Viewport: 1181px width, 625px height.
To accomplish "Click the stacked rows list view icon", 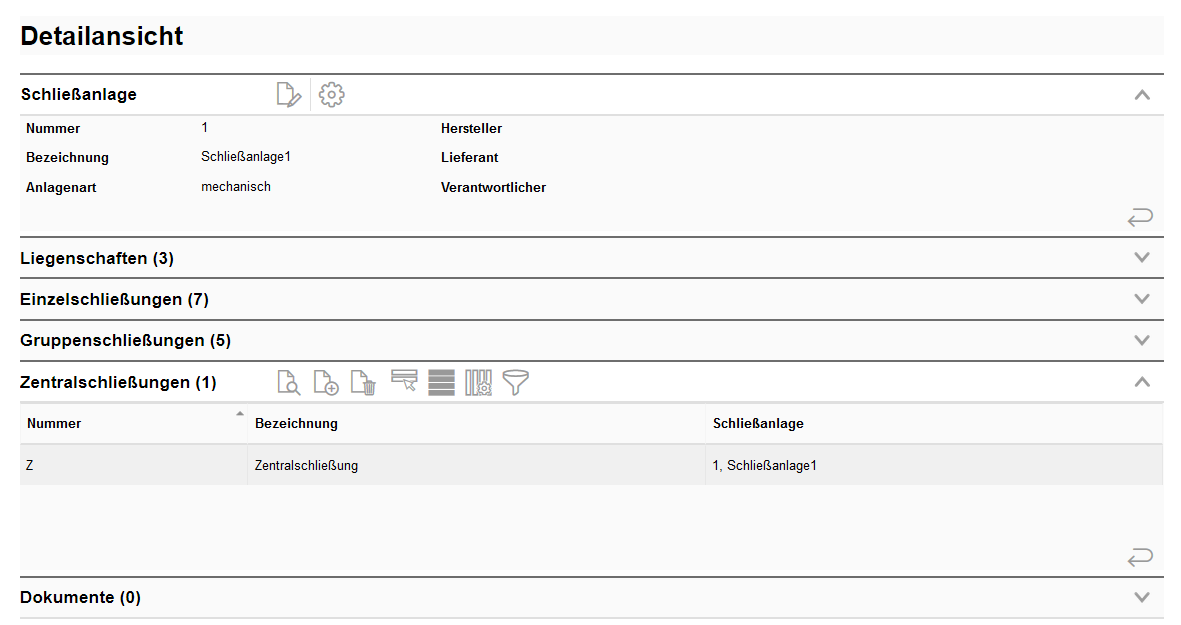I will coord(441,382).
